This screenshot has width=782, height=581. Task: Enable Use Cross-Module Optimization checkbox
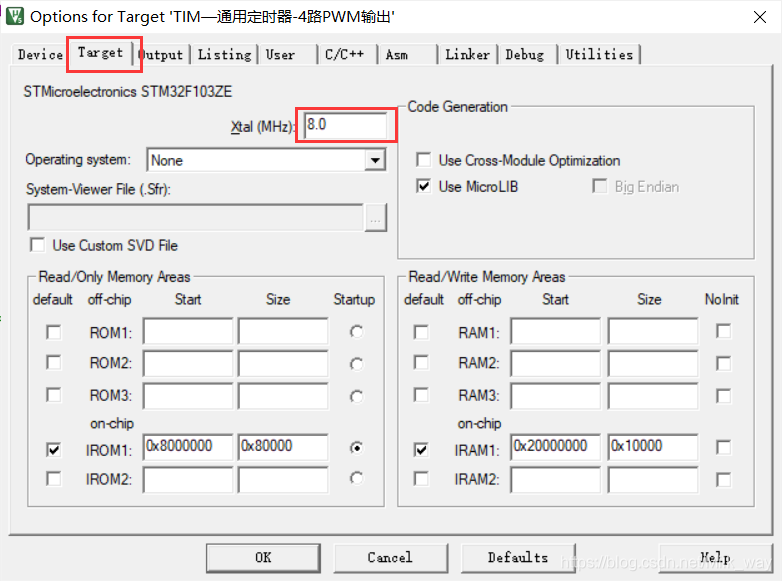pyautogui.click(x=424, y=160)
